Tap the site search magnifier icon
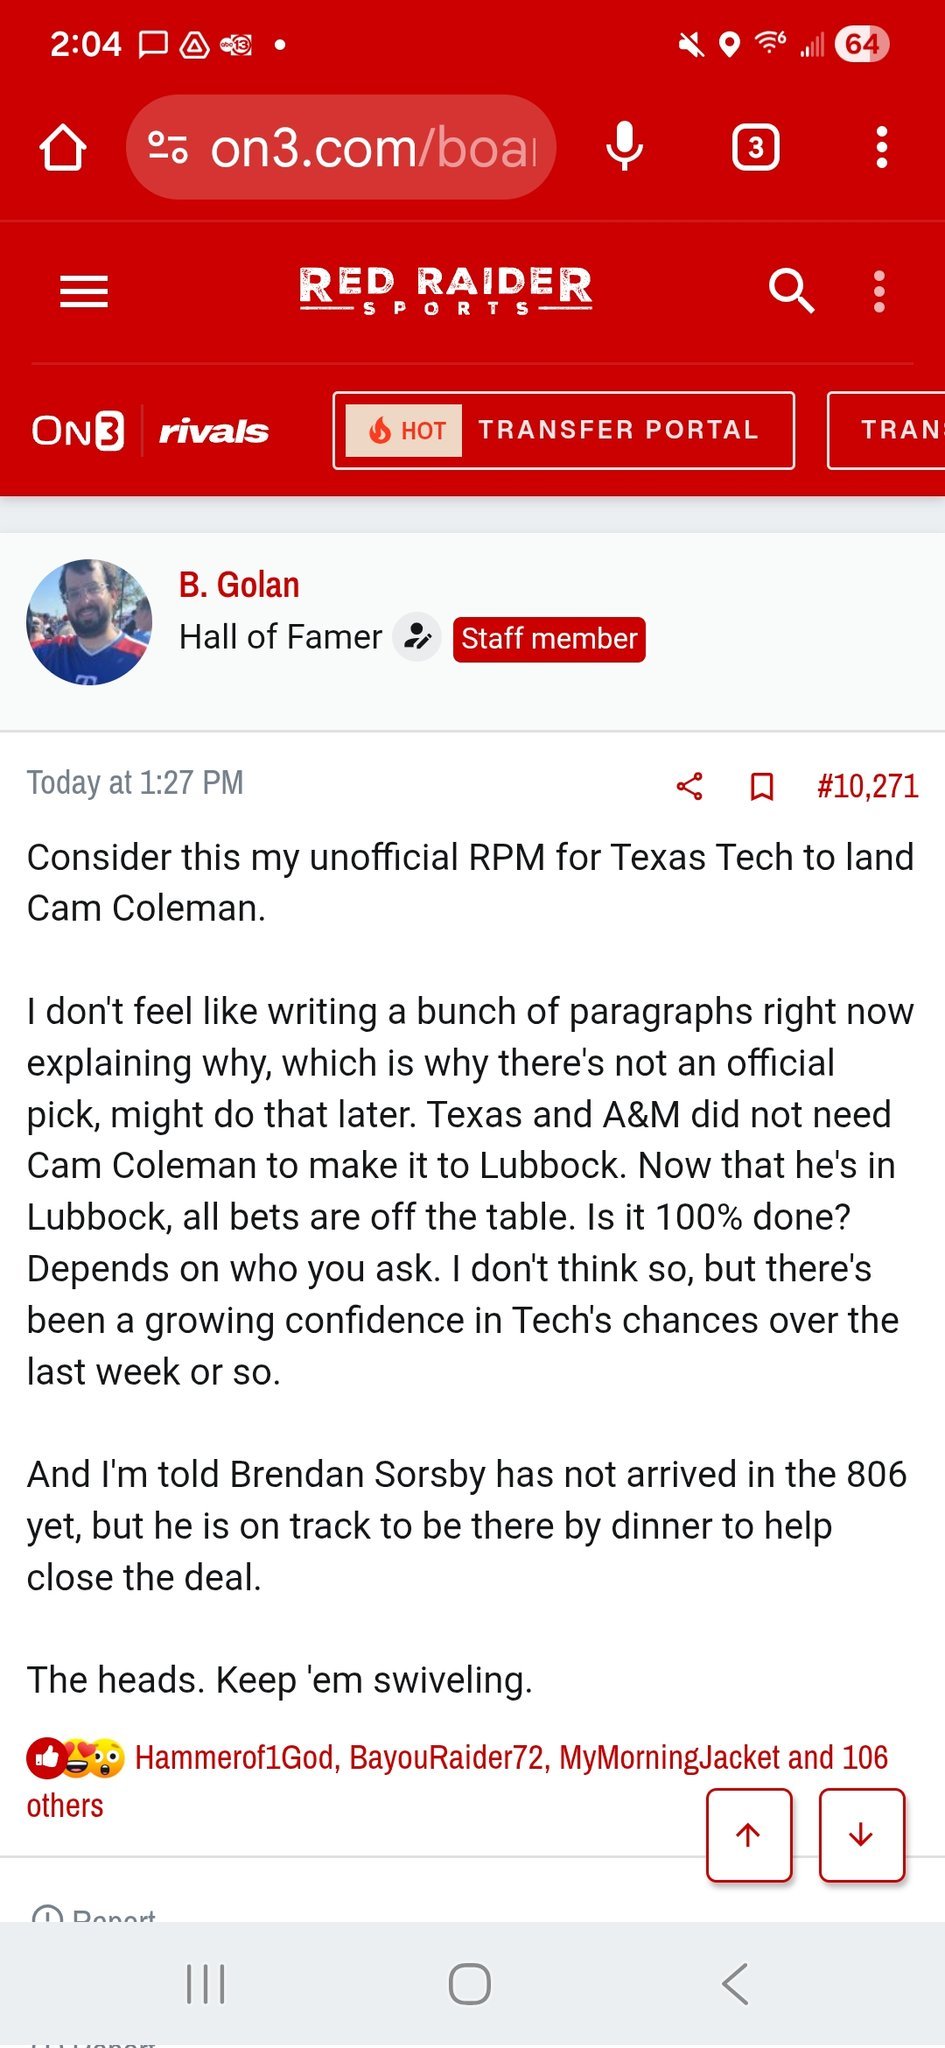The image size is (945, 2048). [x=790, y=292]
